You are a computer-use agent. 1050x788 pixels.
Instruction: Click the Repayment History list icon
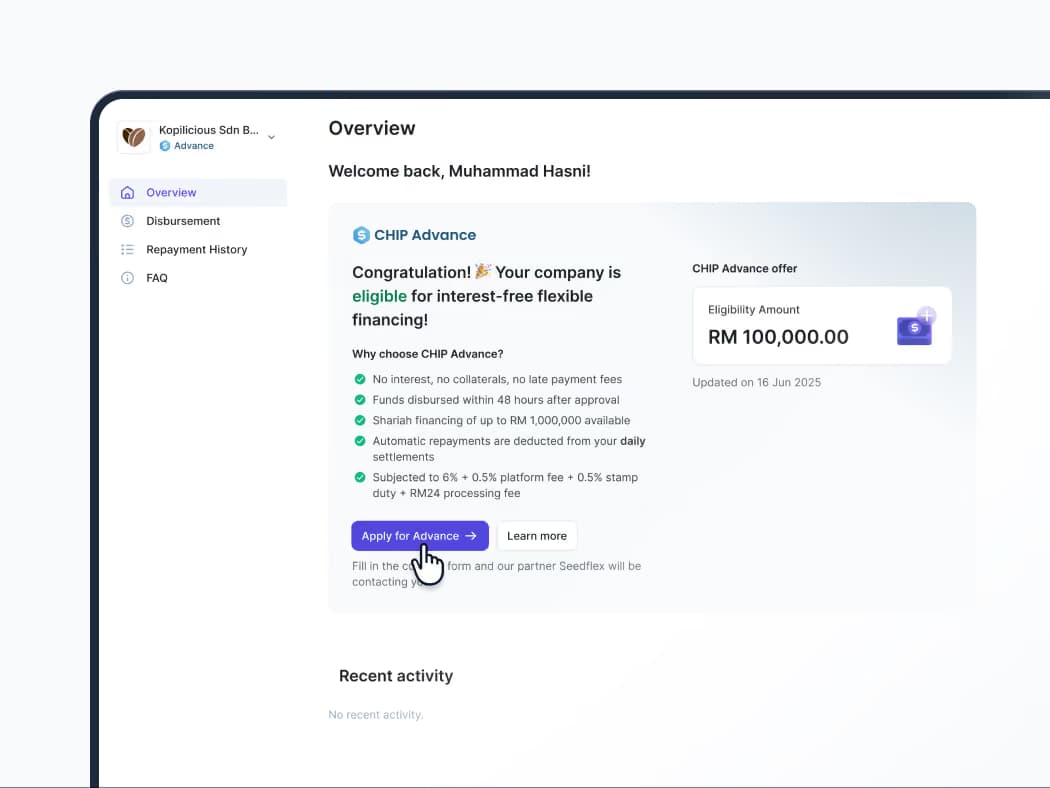(x=127, y=250)
